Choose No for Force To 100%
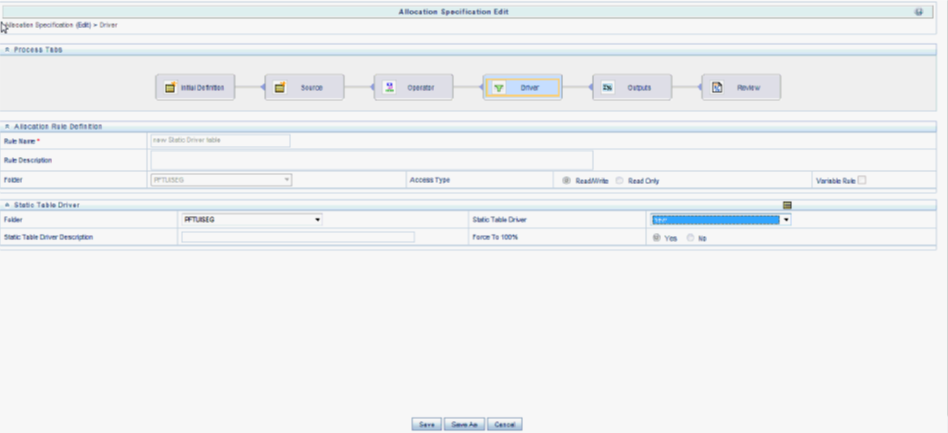This screenshot has width=948, height=433. tap(690, 238)
